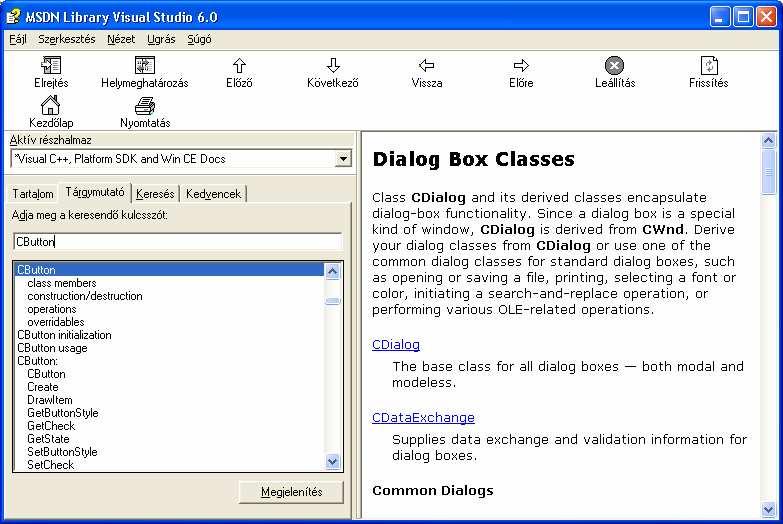The image size is (783, 524).
Task: Open the Kedvencek tab
Action: 213,194
